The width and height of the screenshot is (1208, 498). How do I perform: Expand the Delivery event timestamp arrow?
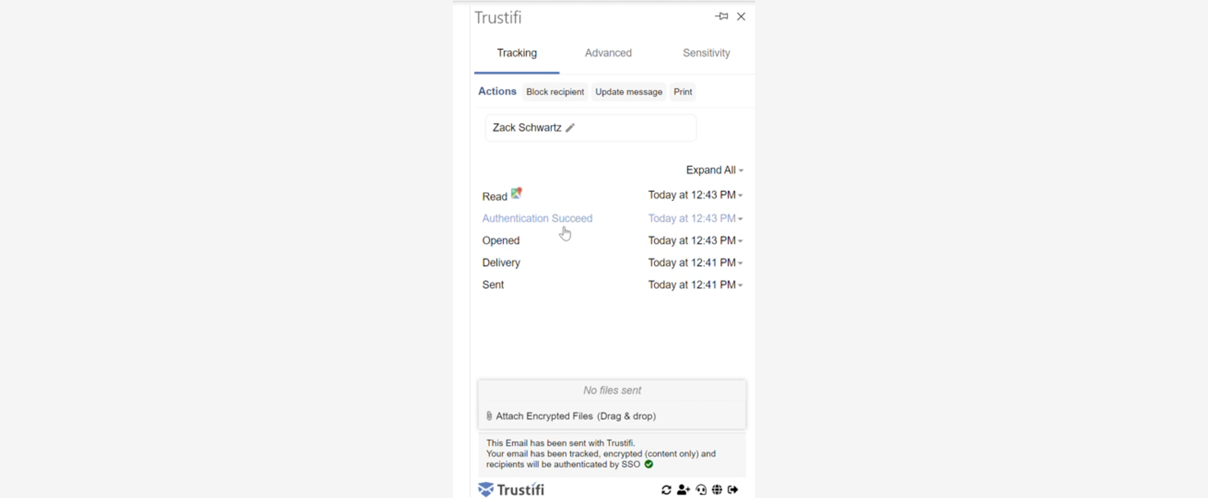tap(740, 263)
